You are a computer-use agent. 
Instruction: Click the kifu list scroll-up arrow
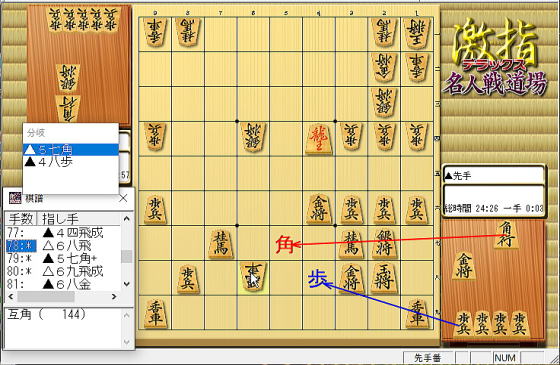(127, 218)
